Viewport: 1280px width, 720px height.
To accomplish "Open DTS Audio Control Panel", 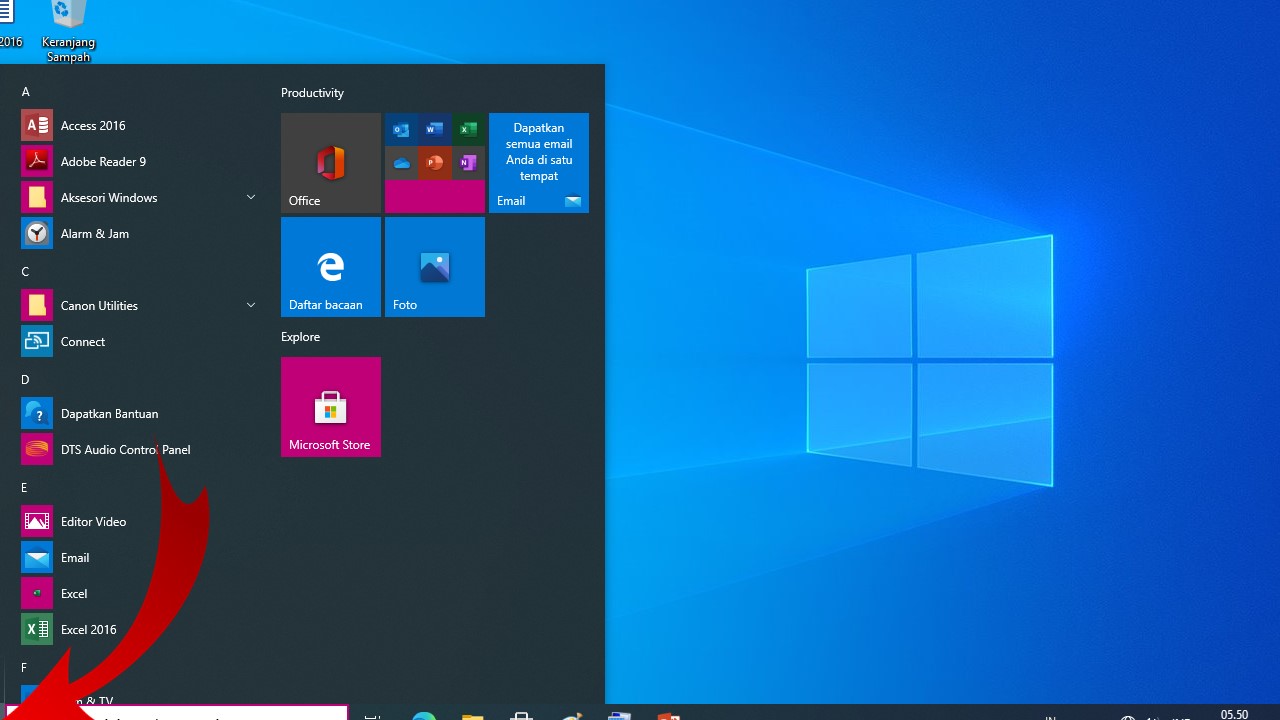I will [x=138, y=449].
